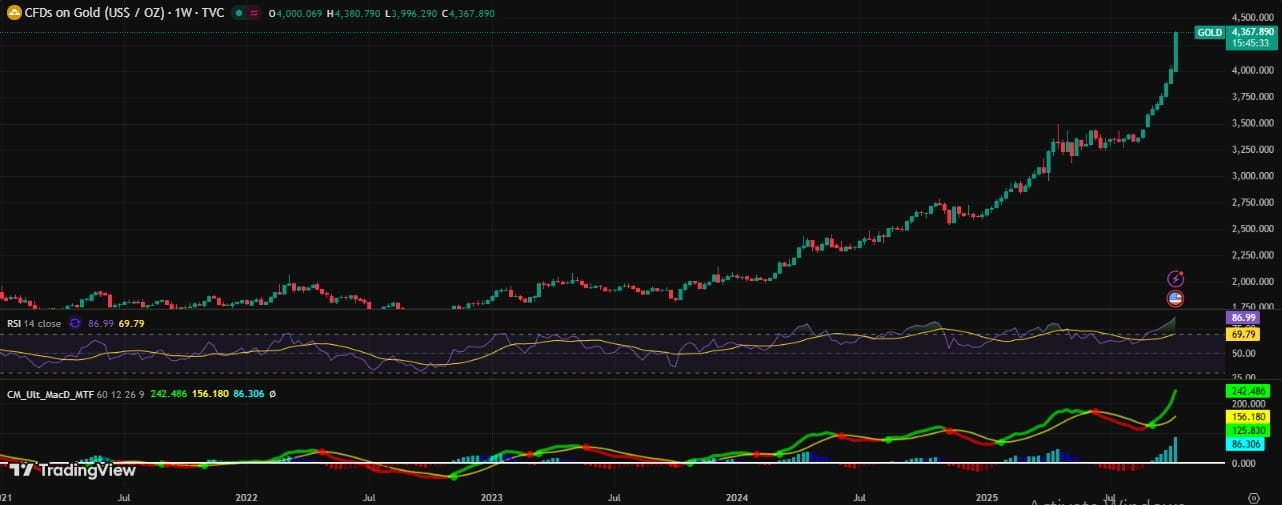Click the RSI 14 close legend title
Image resolution: width=1282 pixels, height=505 pixels.
(34, 324)
